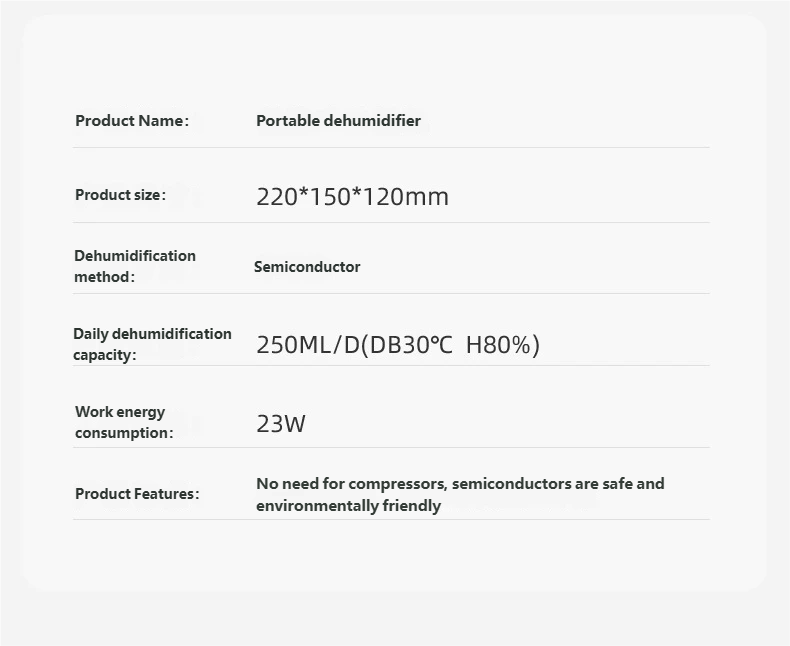This screenshot has width=790, height=646.
Task: Click the "Work energy consumption:" label
Action: (123, 422)
